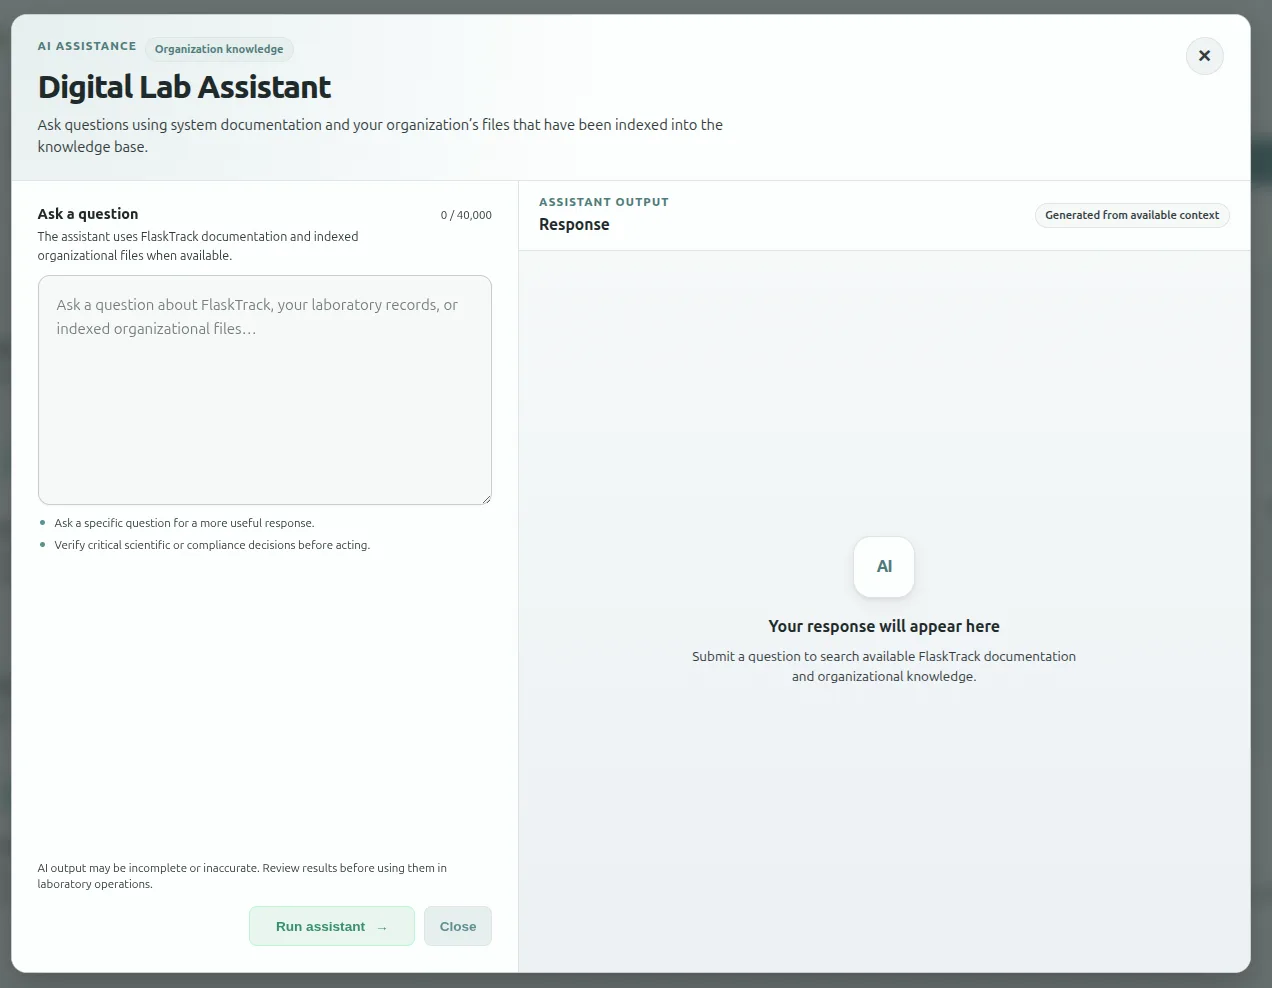Click the 'Your response will appear here' text
This screenshot has height=988, width=1272.
coord(884,626)
